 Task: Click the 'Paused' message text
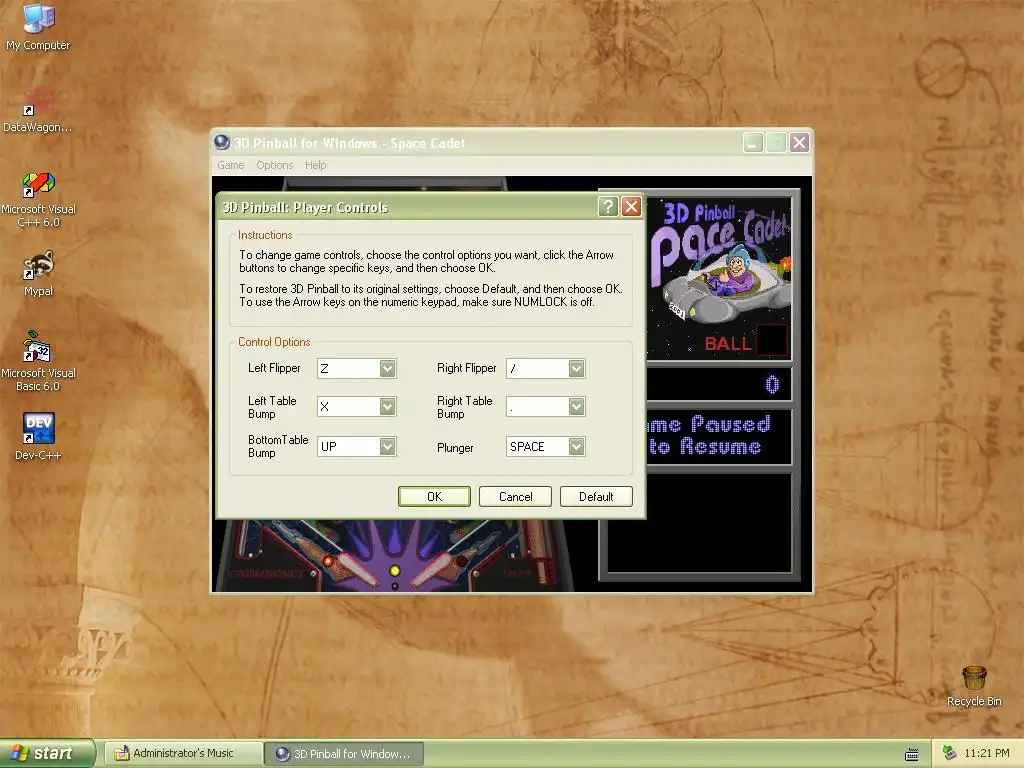coord(730,424)
